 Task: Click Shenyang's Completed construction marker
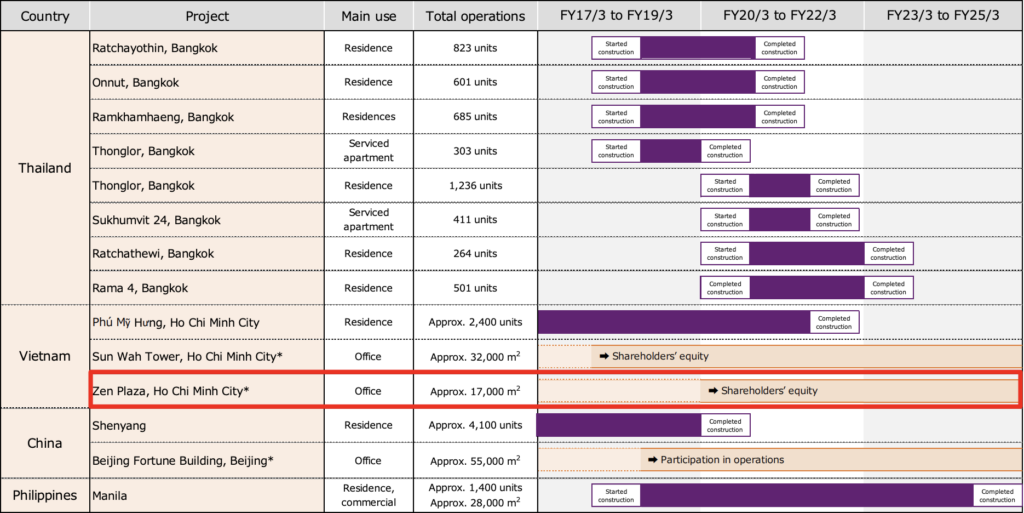[725, 426]
